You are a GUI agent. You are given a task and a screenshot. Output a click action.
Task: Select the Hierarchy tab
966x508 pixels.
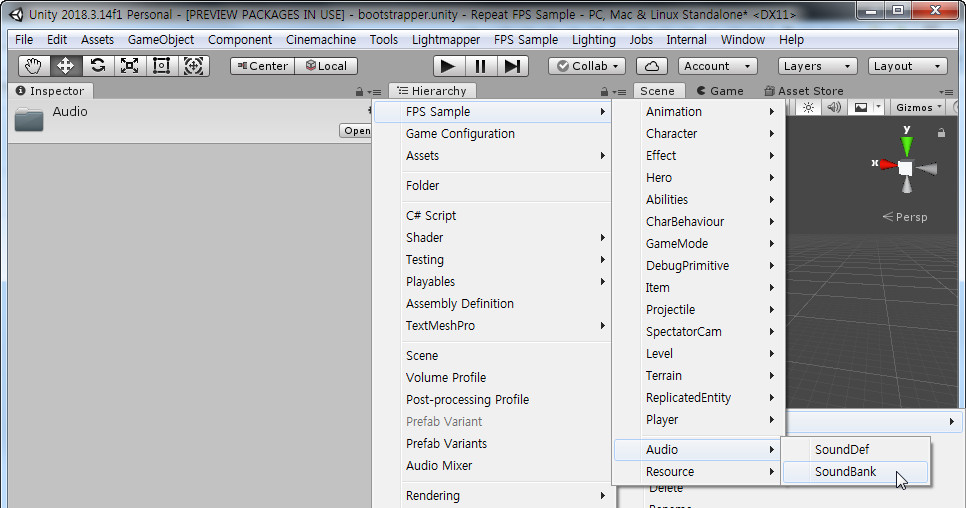pos(432,91)
